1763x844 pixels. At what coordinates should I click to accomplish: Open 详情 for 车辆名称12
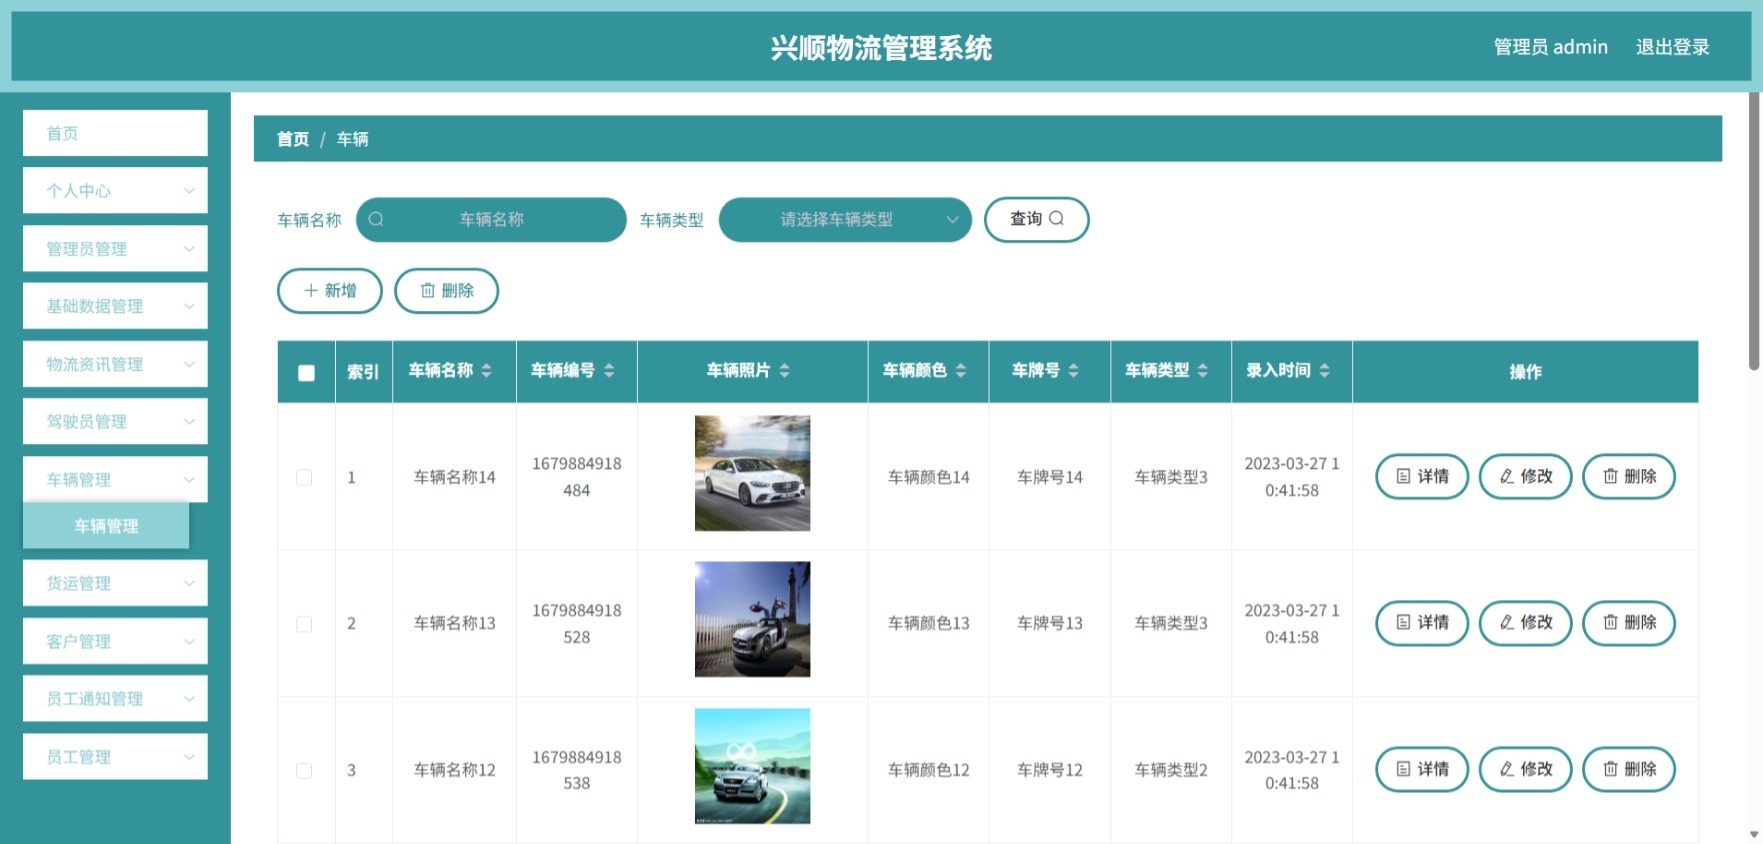(1422, 769)
